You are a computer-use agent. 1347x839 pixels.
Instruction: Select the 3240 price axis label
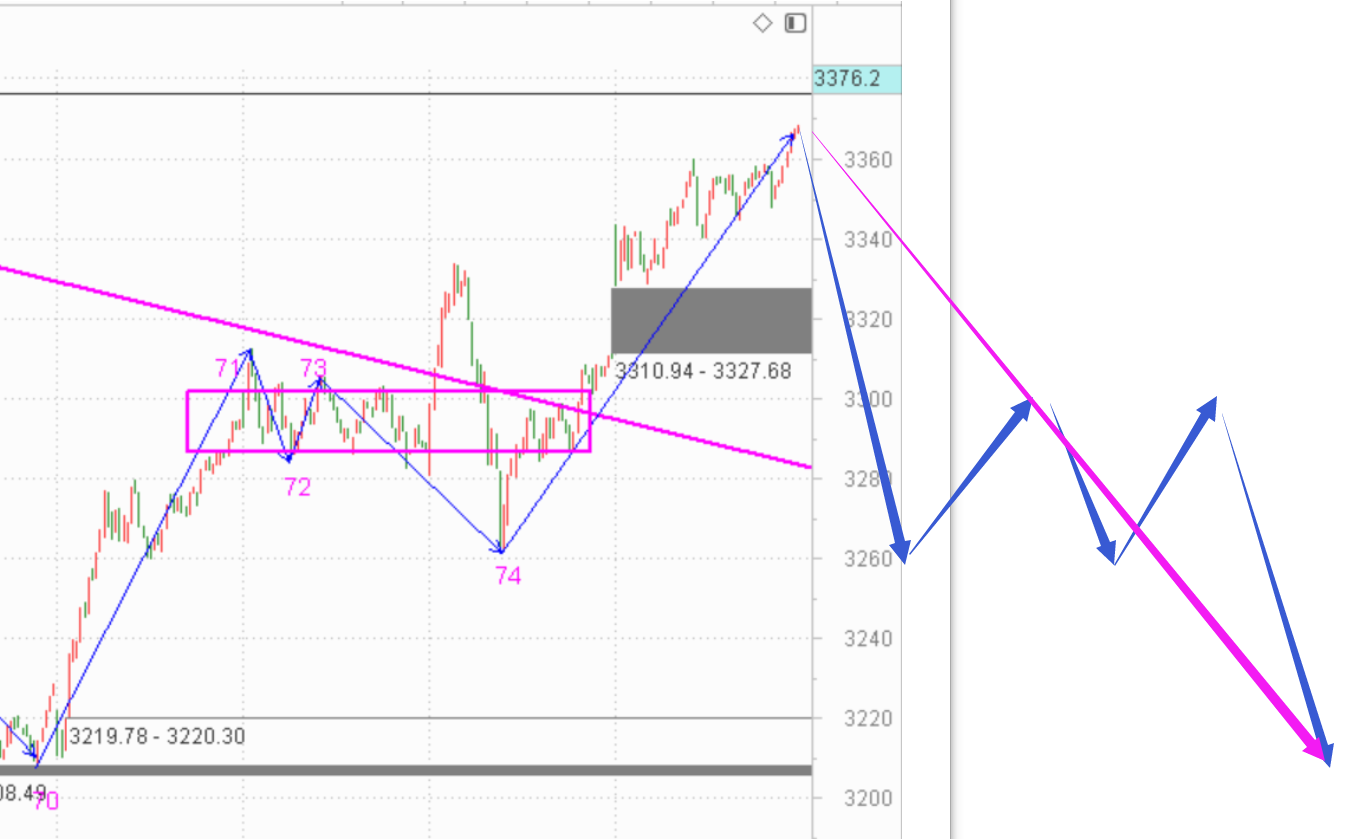(868, 639)
